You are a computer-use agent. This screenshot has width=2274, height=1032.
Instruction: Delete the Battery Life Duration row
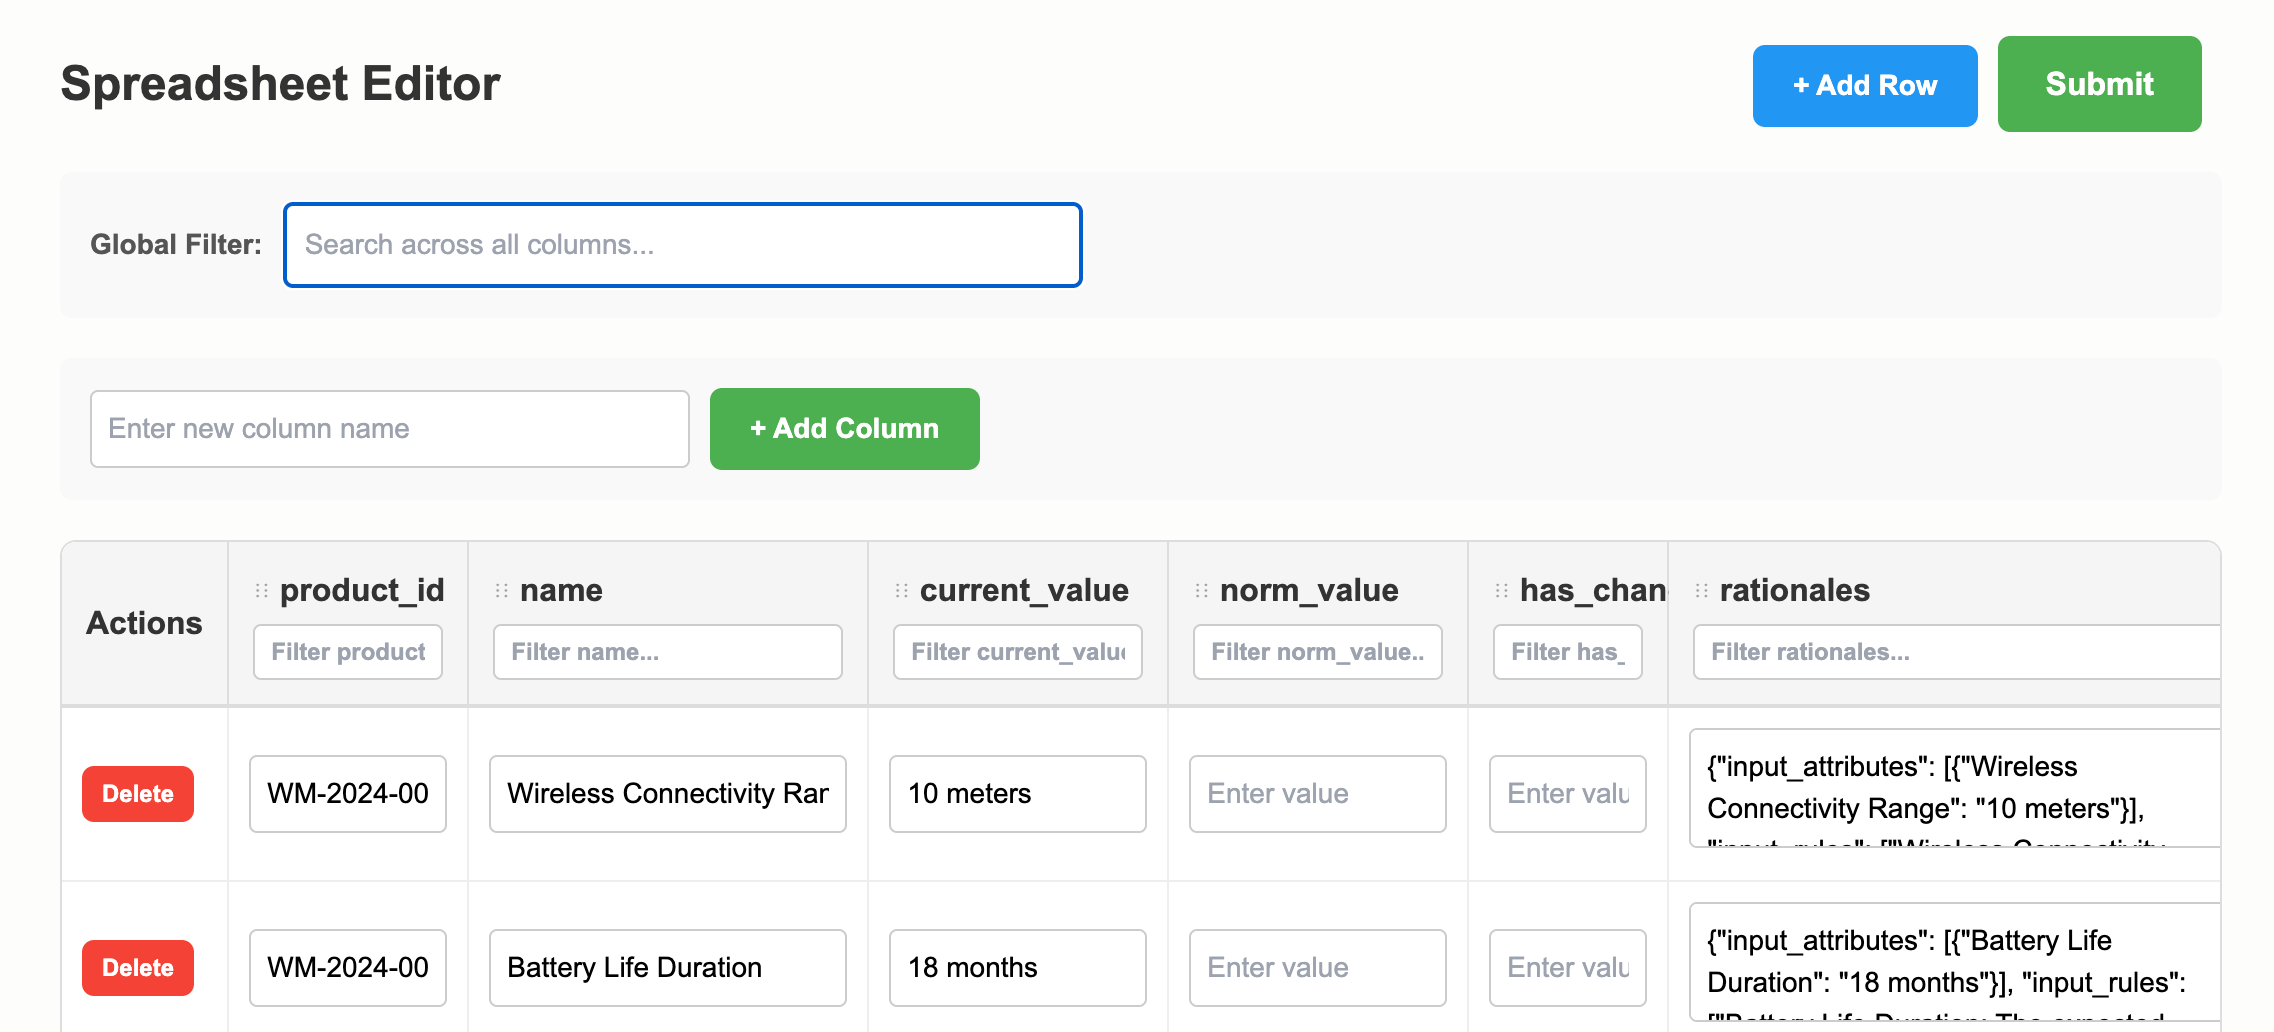click(138, 968)
